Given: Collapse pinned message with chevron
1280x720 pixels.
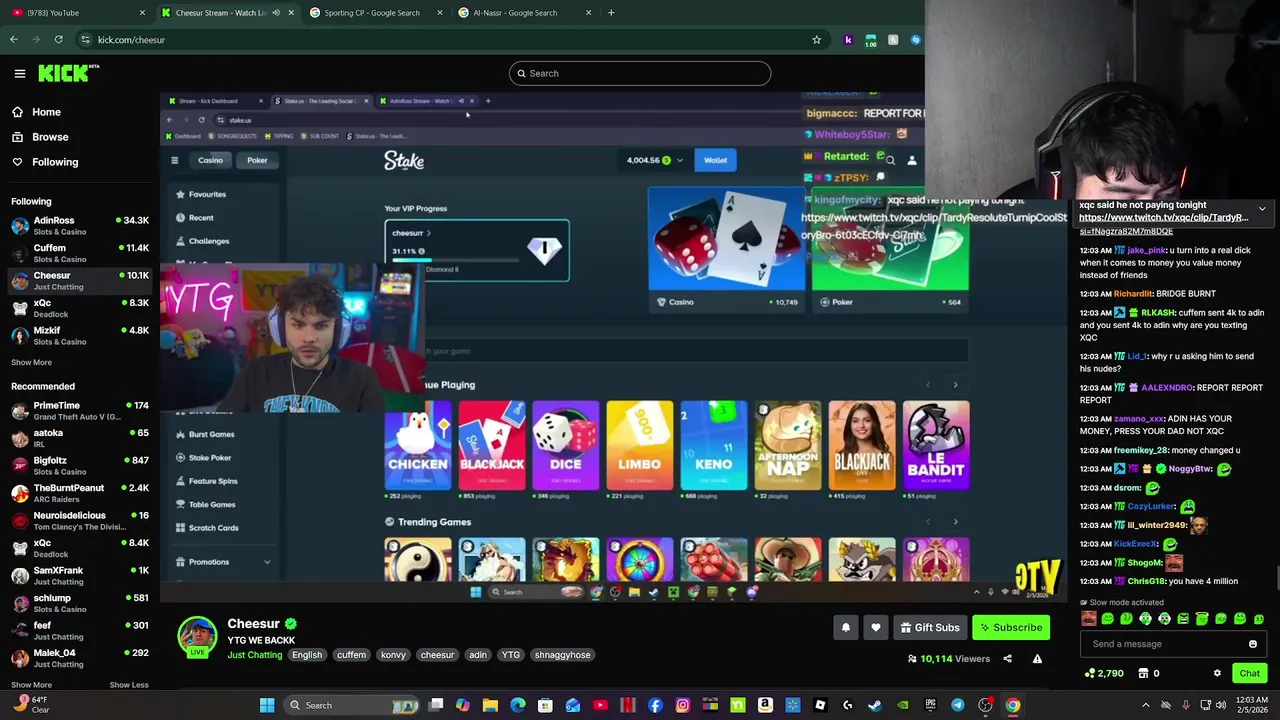Looking at the screenshot, I should click(1262, 210).
